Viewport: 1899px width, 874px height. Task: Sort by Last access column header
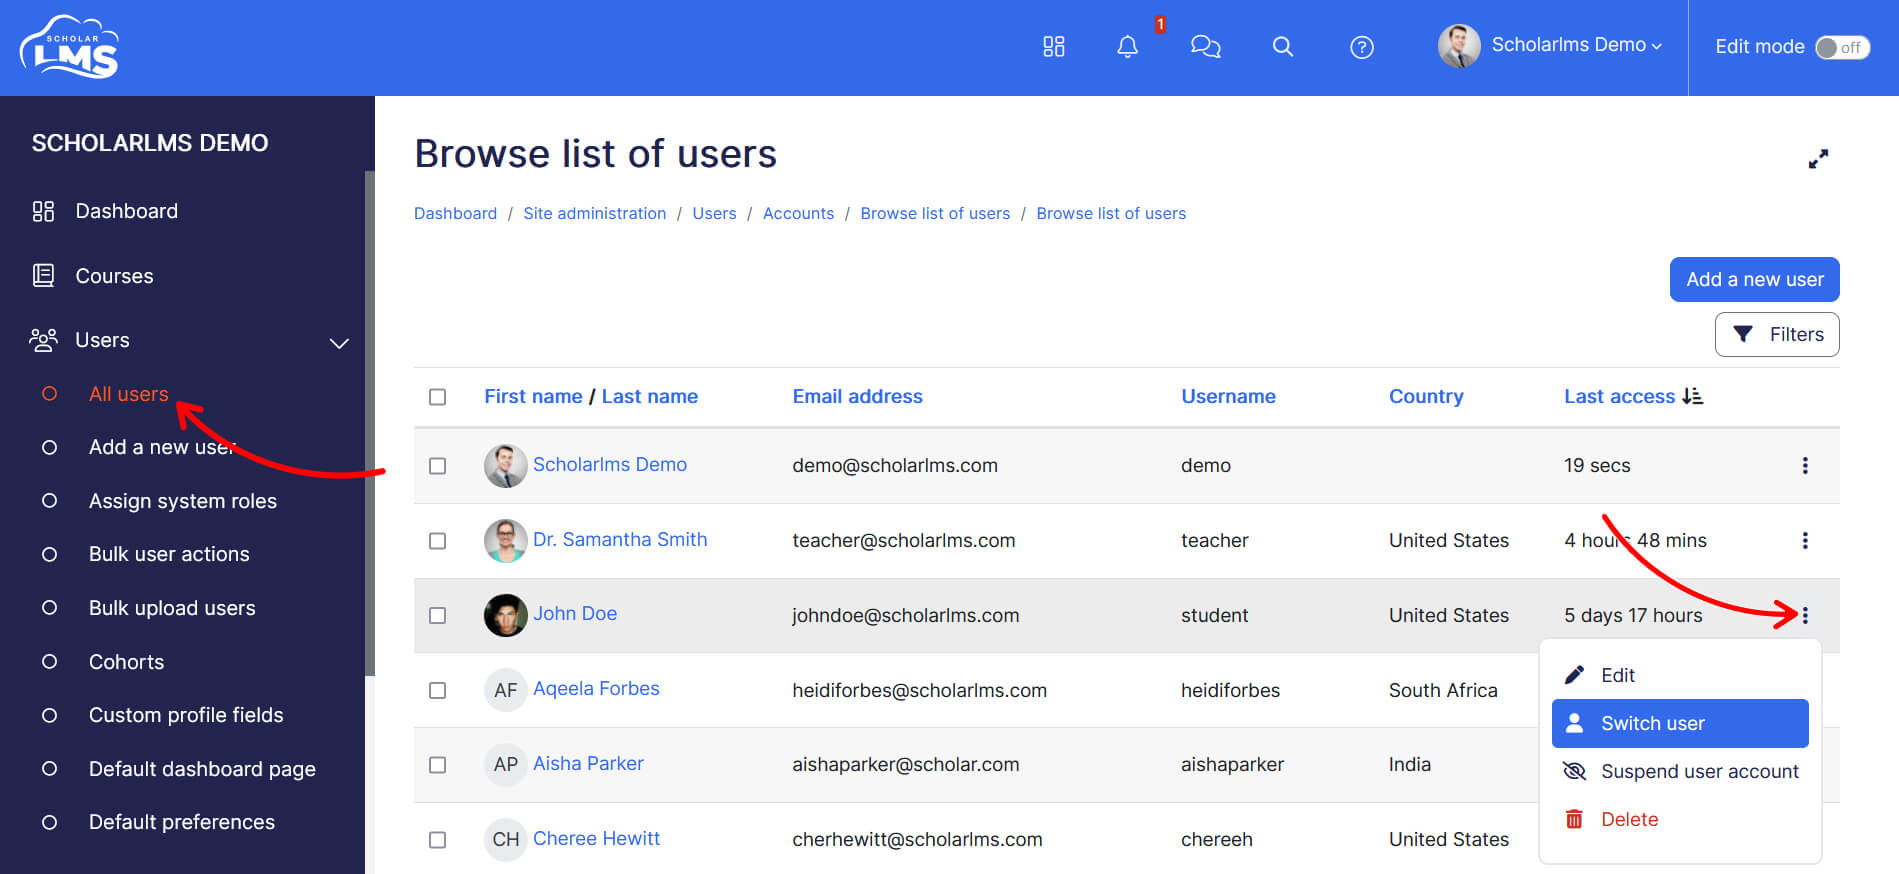1619,396
